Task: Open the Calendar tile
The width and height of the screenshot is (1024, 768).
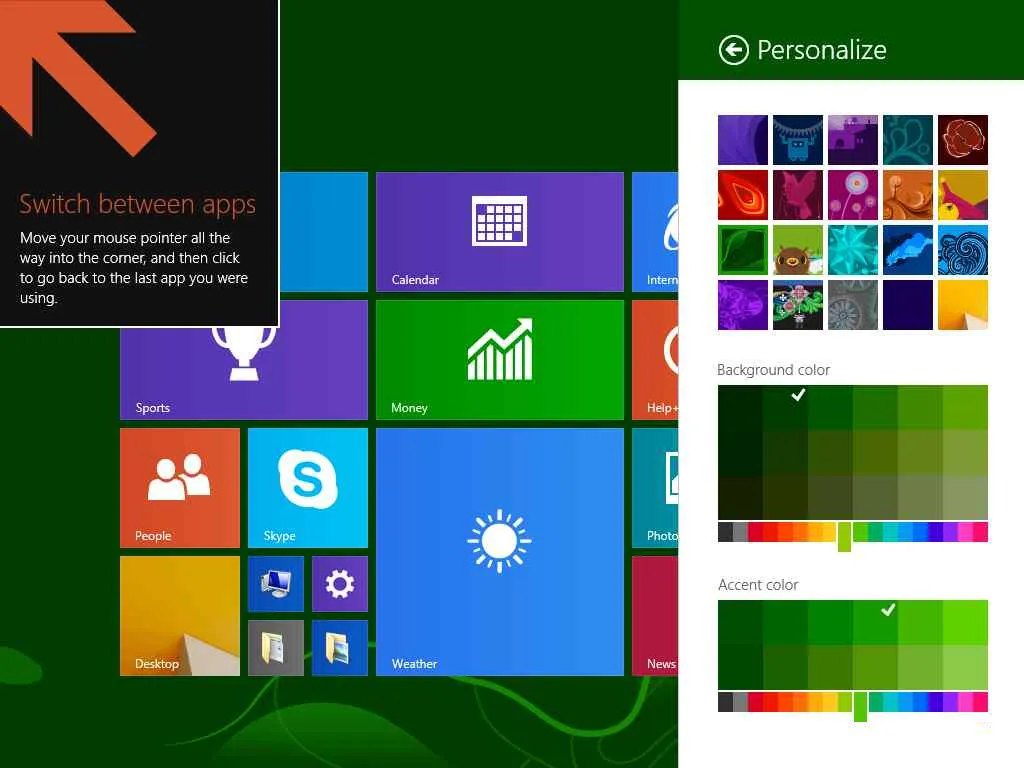Action: point(500,232)
